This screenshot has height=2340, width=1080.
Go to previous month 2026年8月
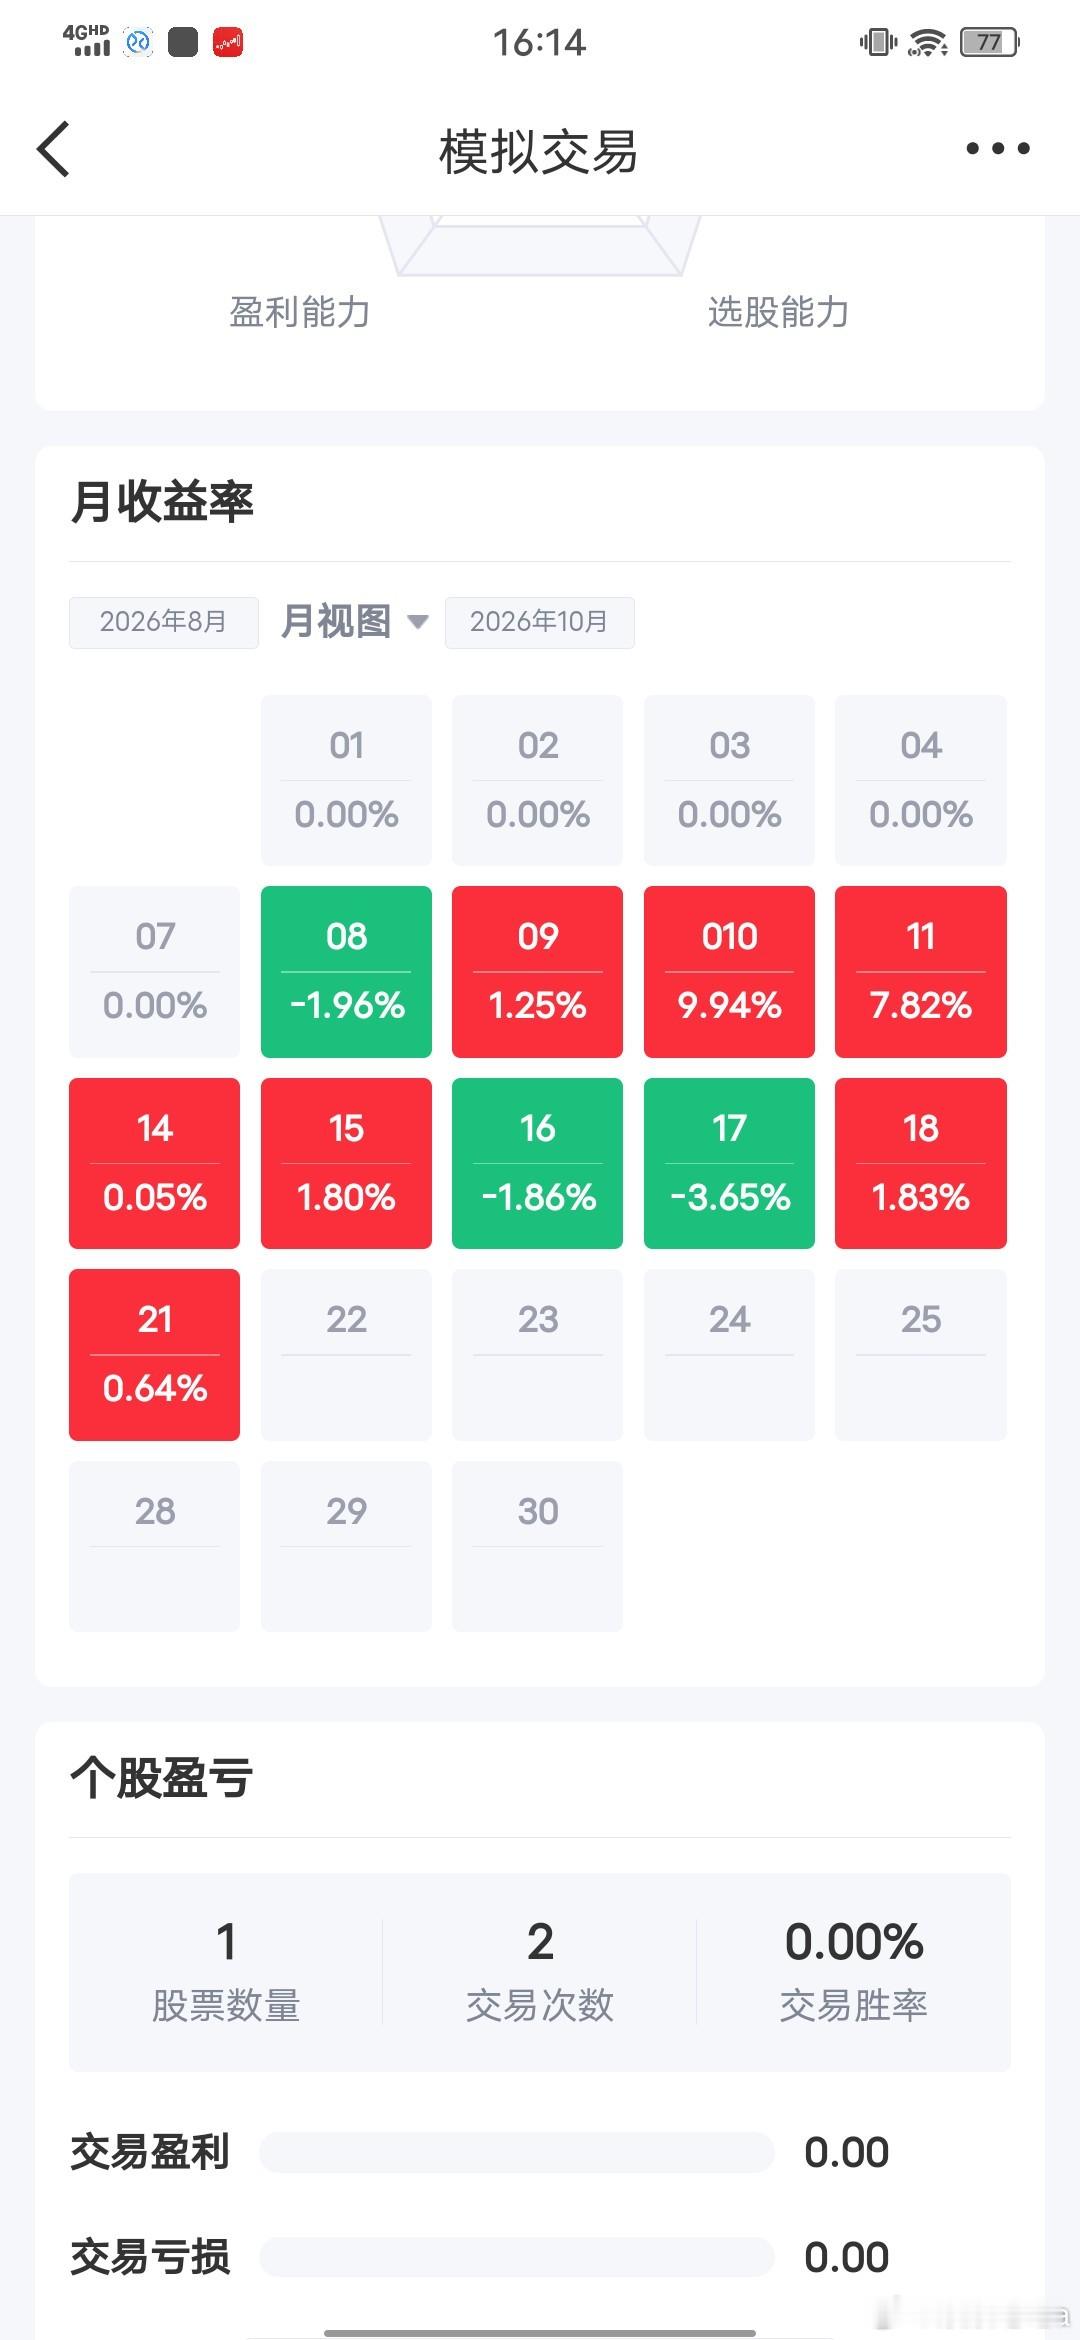click(x=163, y=622)
